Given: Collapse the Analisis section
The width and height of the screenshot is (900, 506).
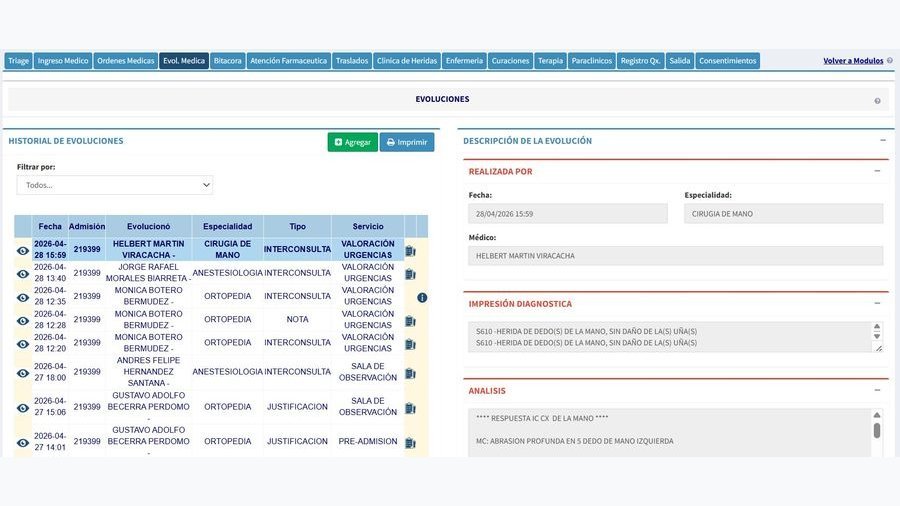Looking at the screenshot, I should coord(877,390).
